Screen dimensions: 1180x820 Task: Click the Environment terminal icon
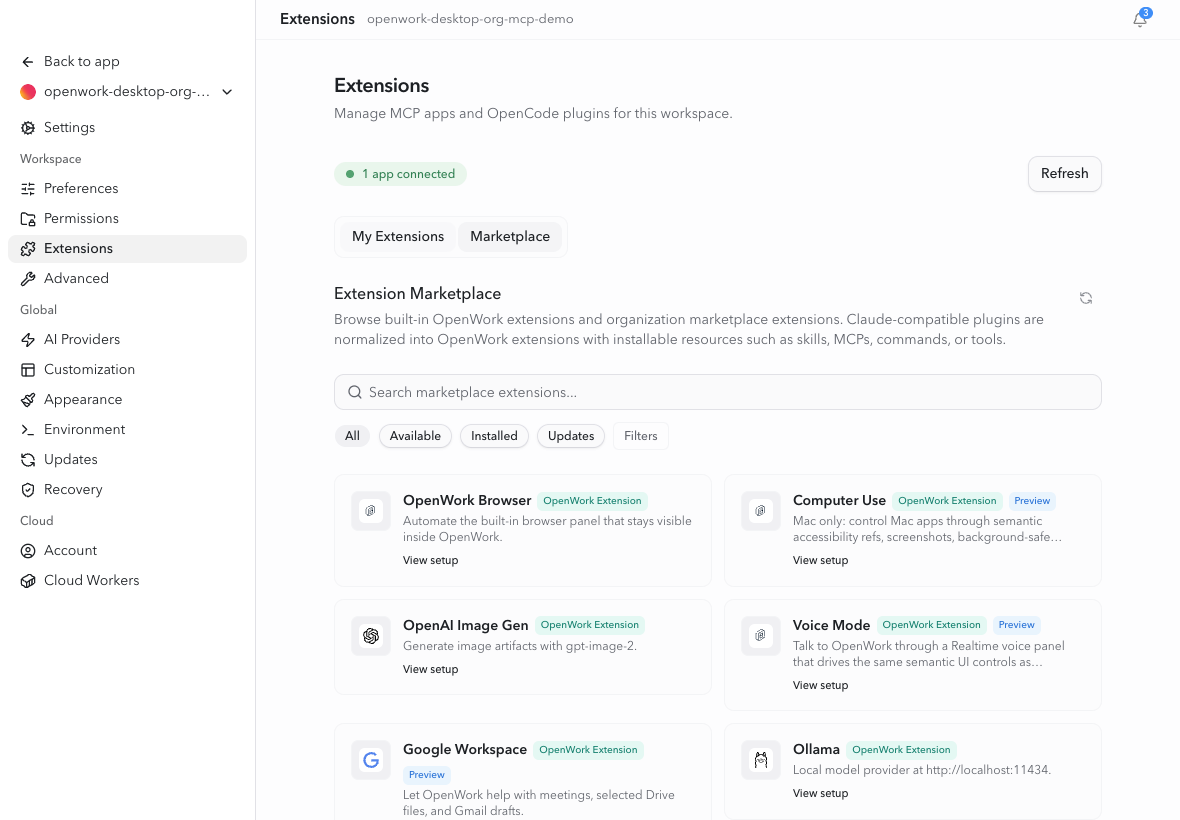[28, 430]
